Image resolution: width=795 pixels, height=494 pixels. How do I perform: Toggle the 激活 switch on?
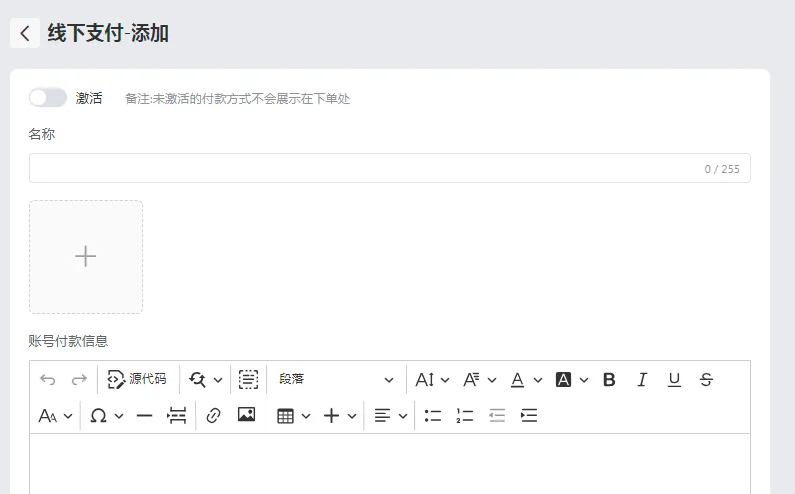point(48,97)
